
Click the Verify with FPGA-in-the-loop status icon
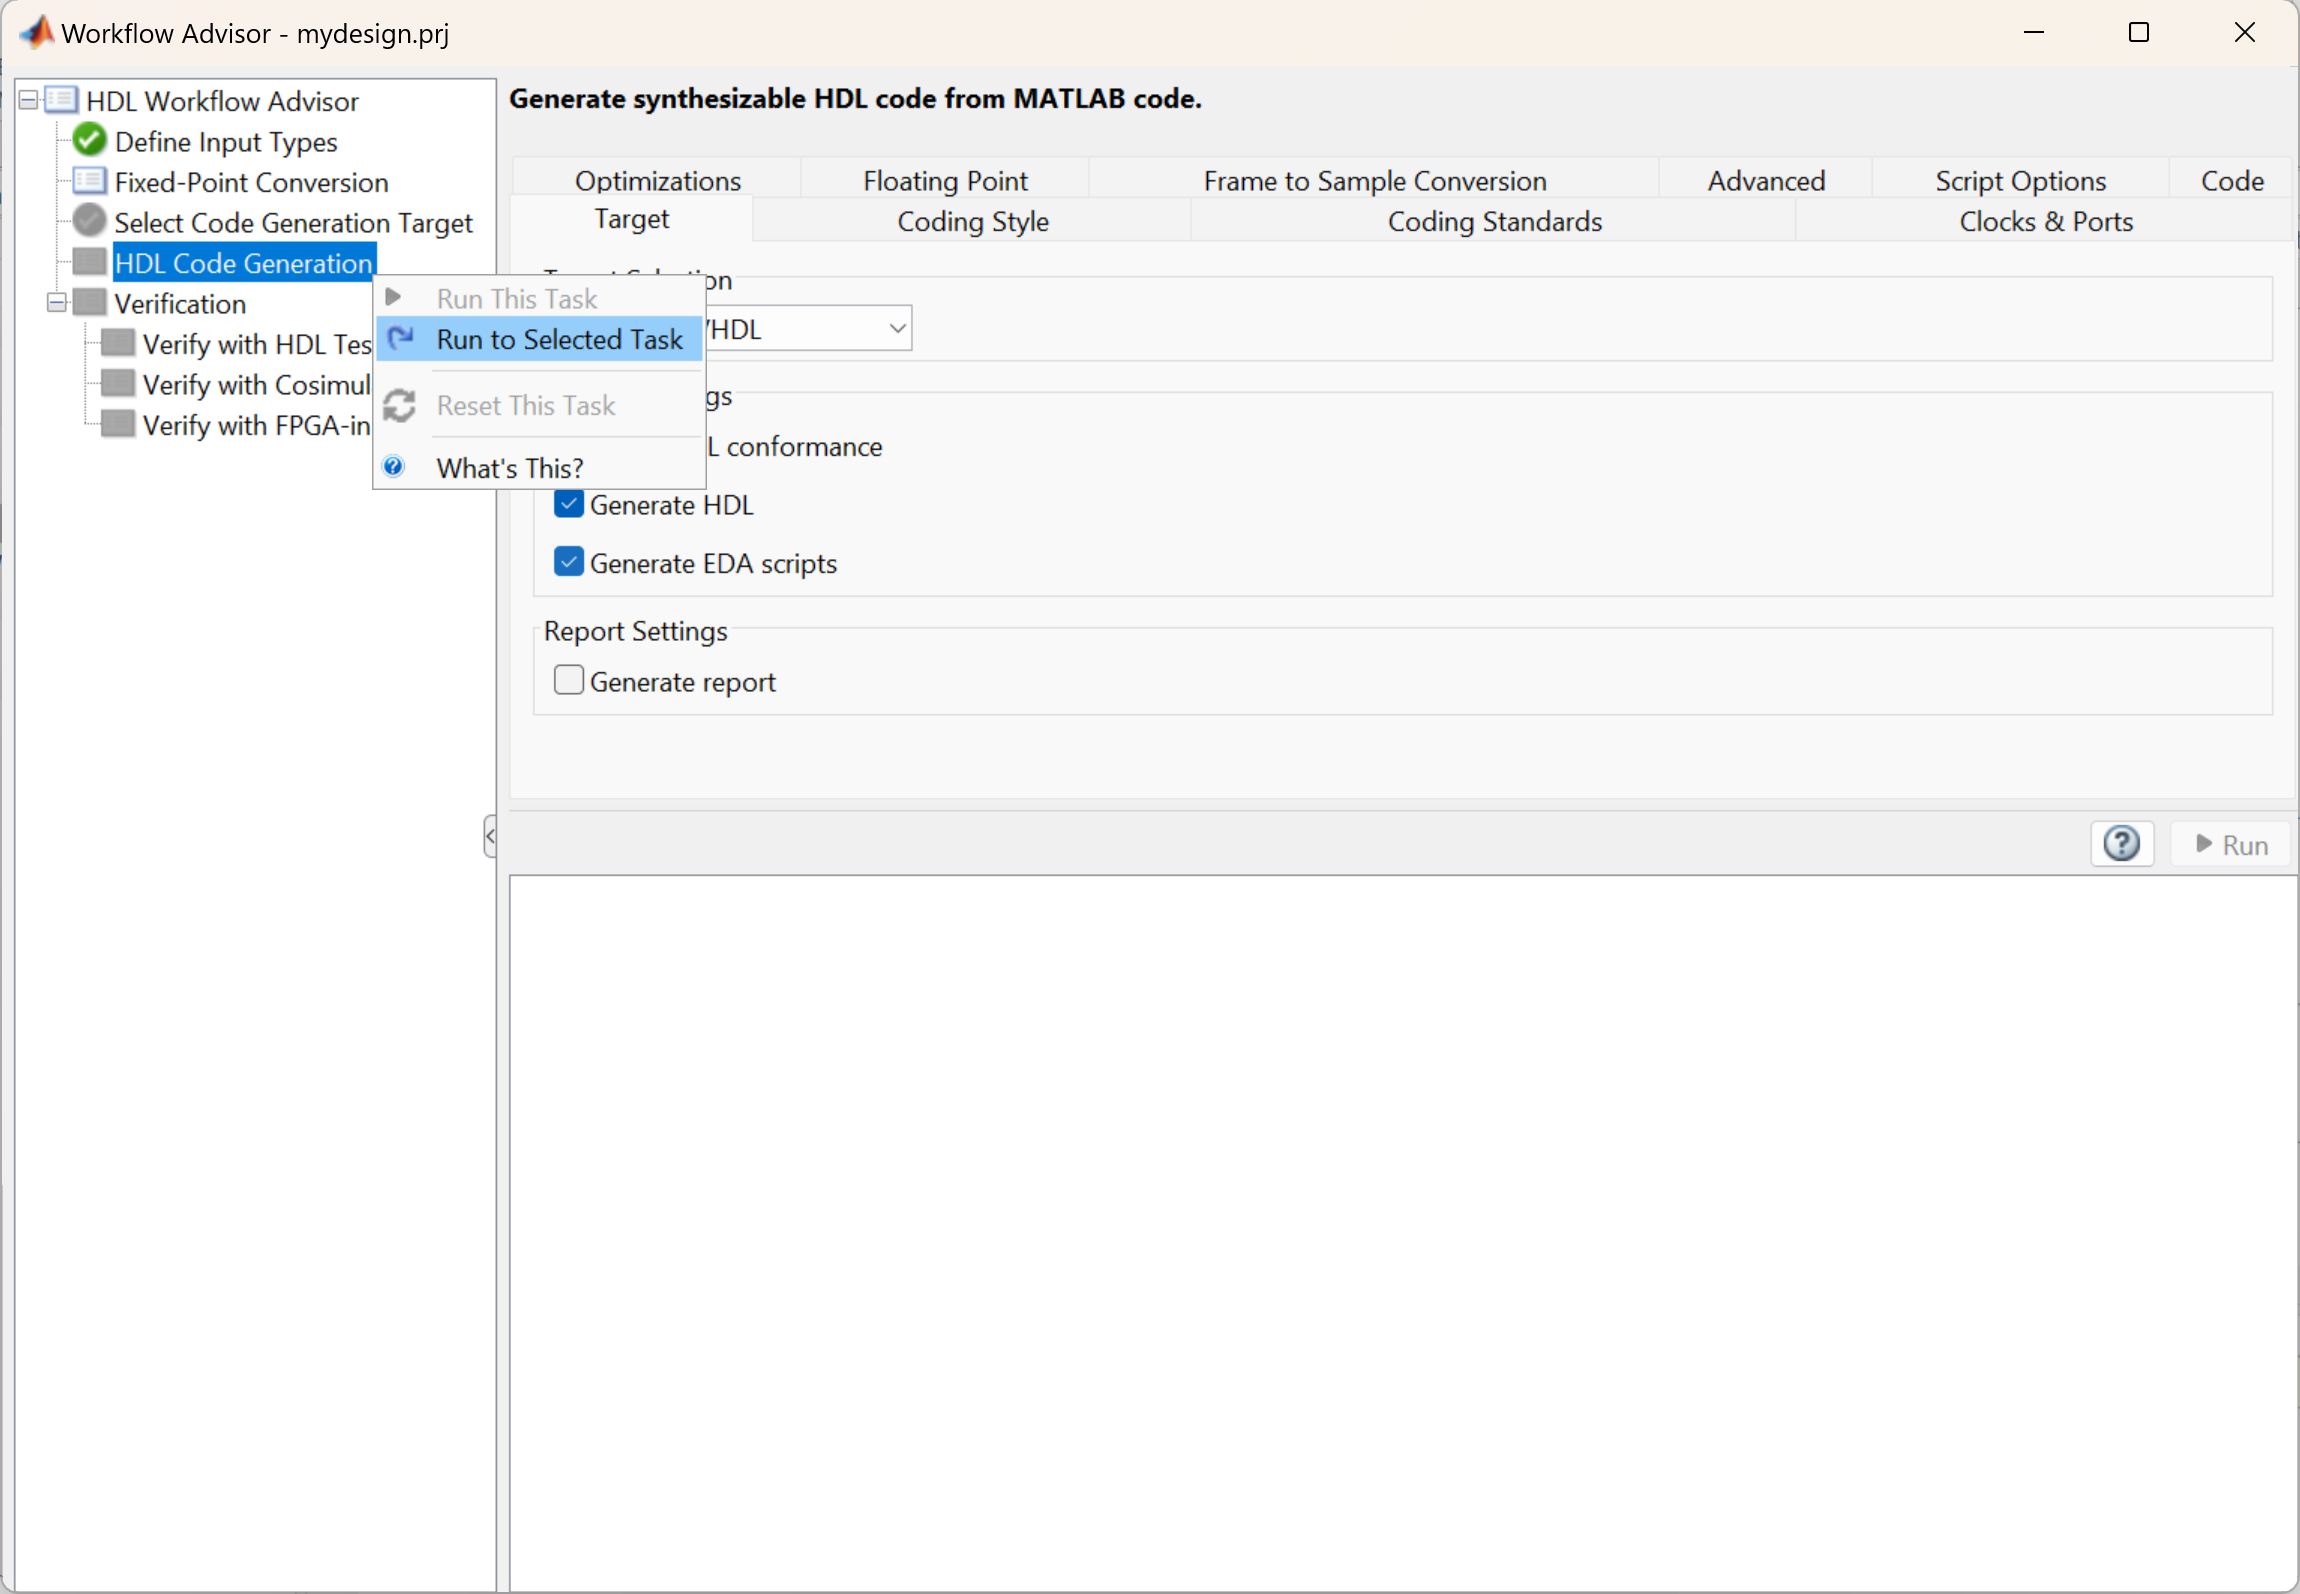tap(118, 425)
